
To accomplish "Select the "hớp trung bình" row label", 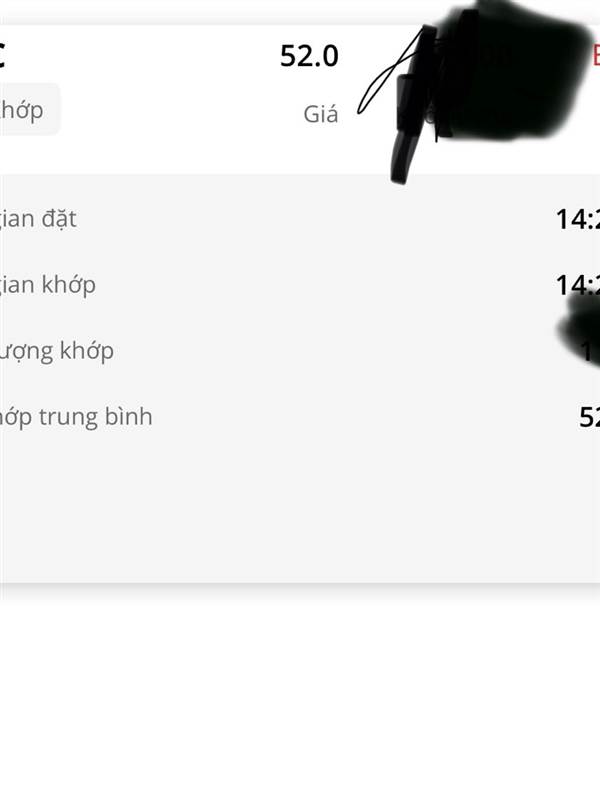I will coord(76,417).
